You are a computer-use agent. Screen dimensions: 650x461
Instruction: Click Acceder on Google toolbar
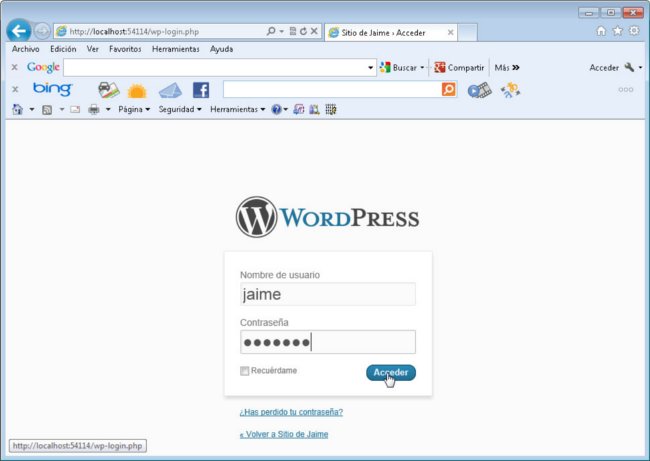604,68
